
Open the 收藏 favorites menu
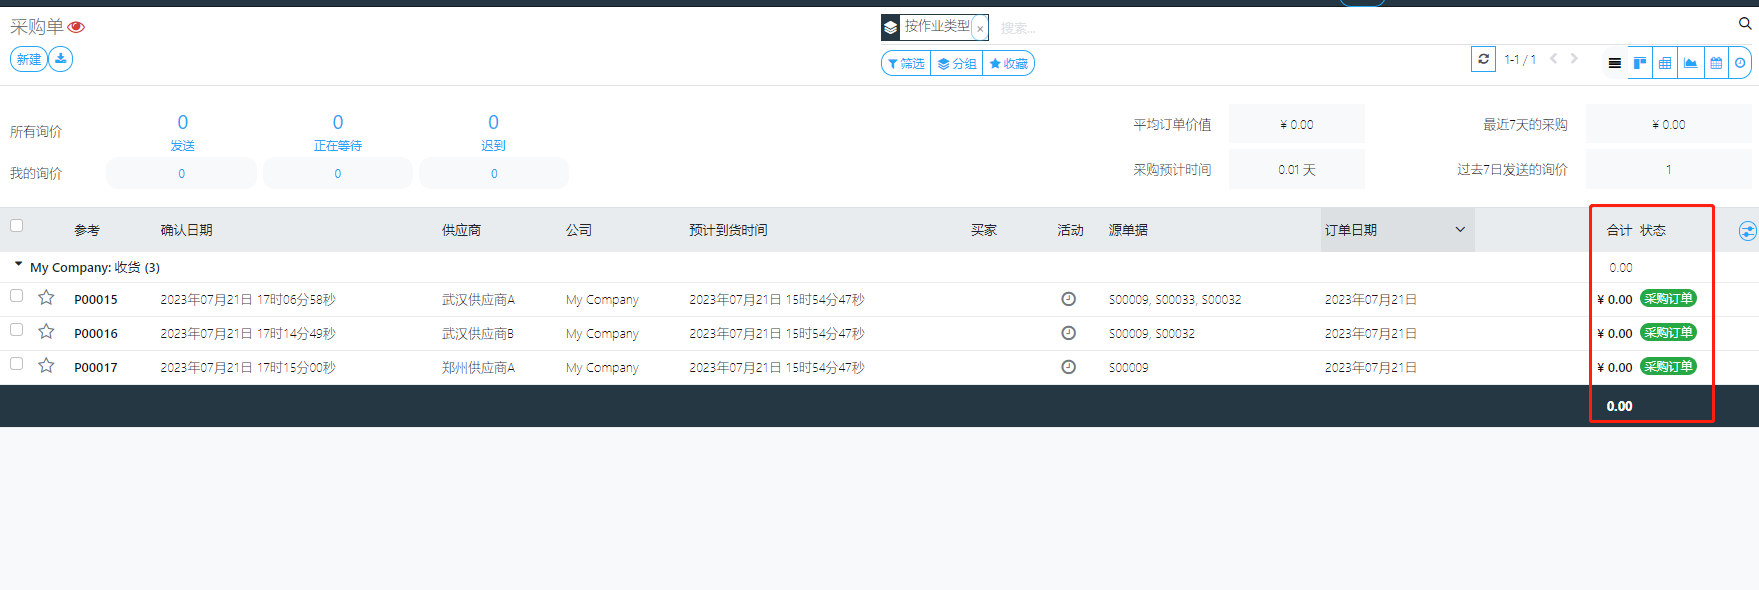coord(1009,64)
